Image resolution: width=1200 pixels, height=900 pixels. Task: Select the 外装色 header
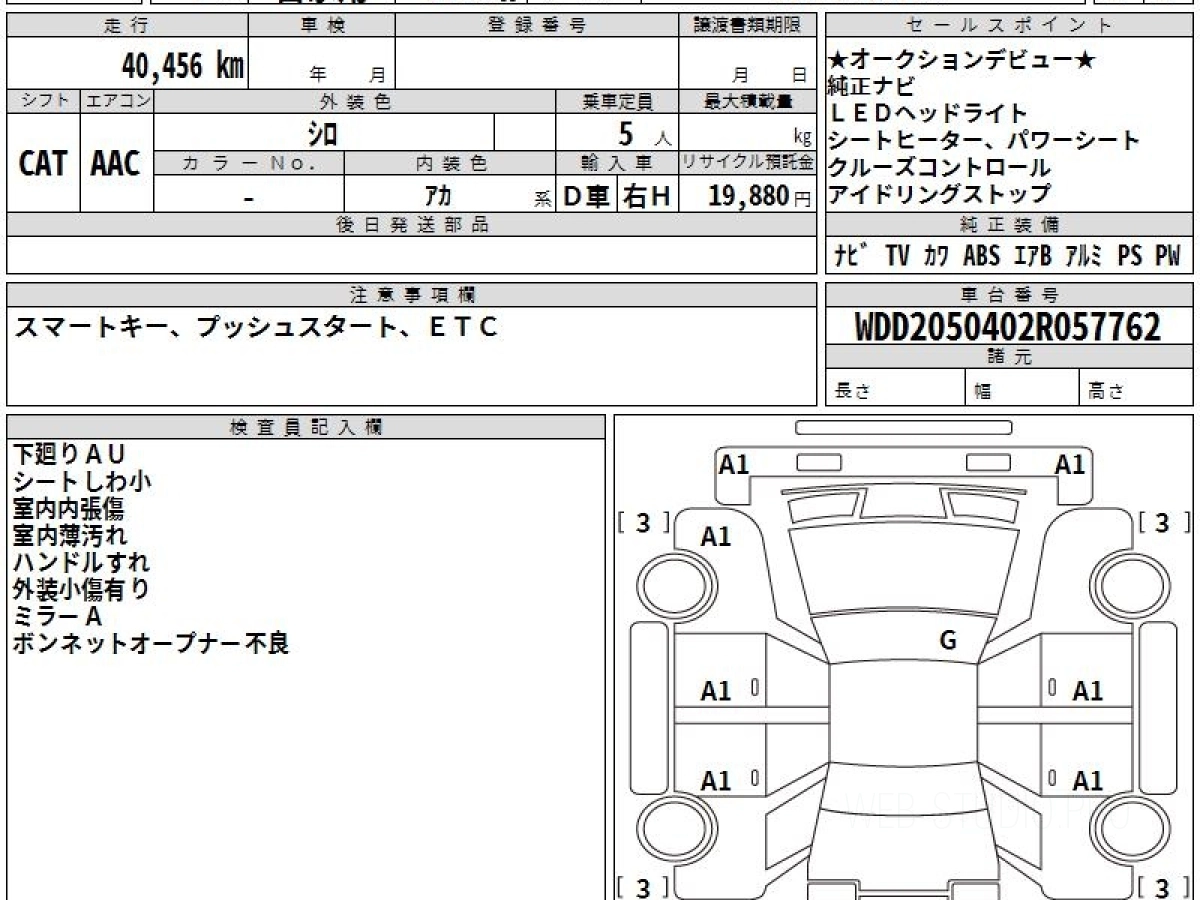pos(355,101)
